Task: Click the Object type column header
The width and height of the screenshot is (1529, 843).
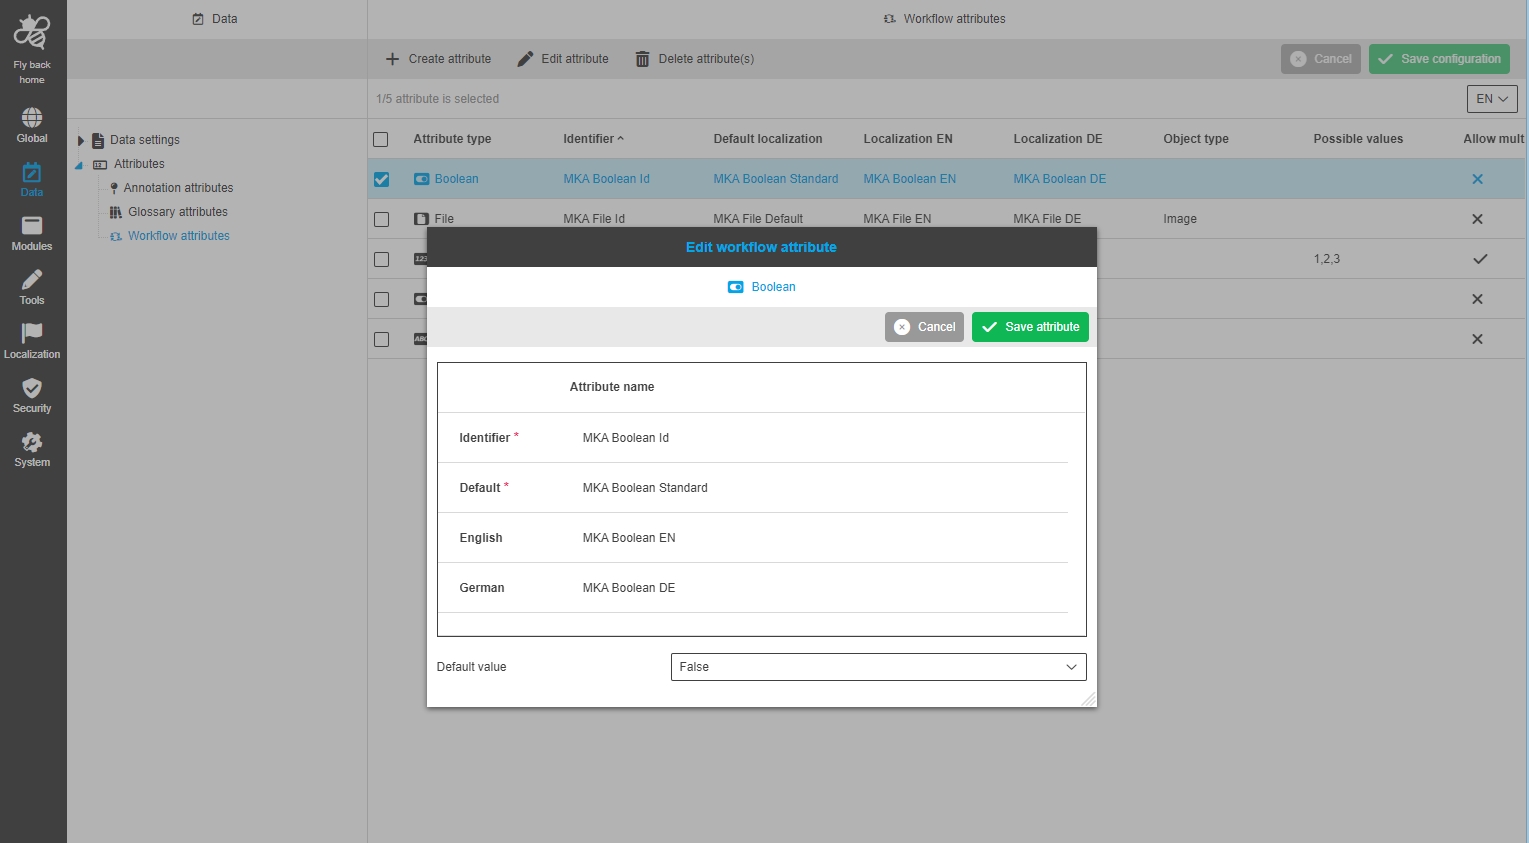Action: point(1196,139)
